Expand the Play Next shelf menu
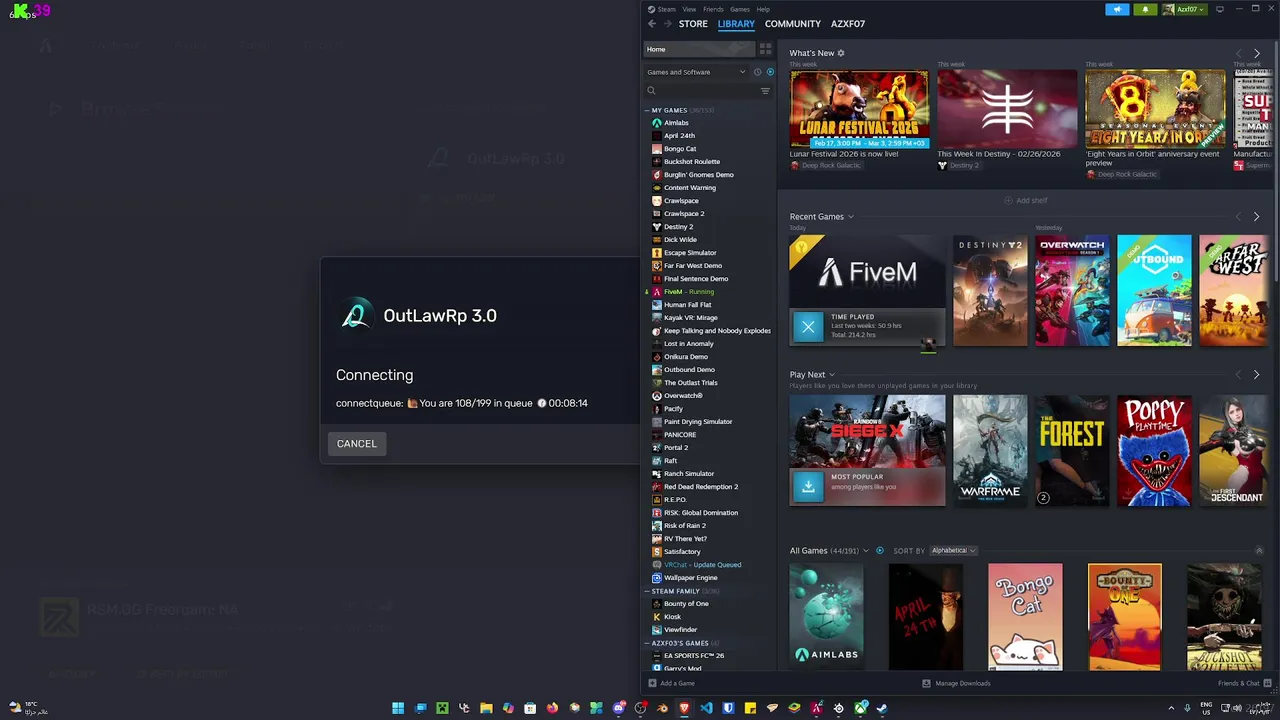This screenshot has height=720, width=1280. [x=832, y=375]
